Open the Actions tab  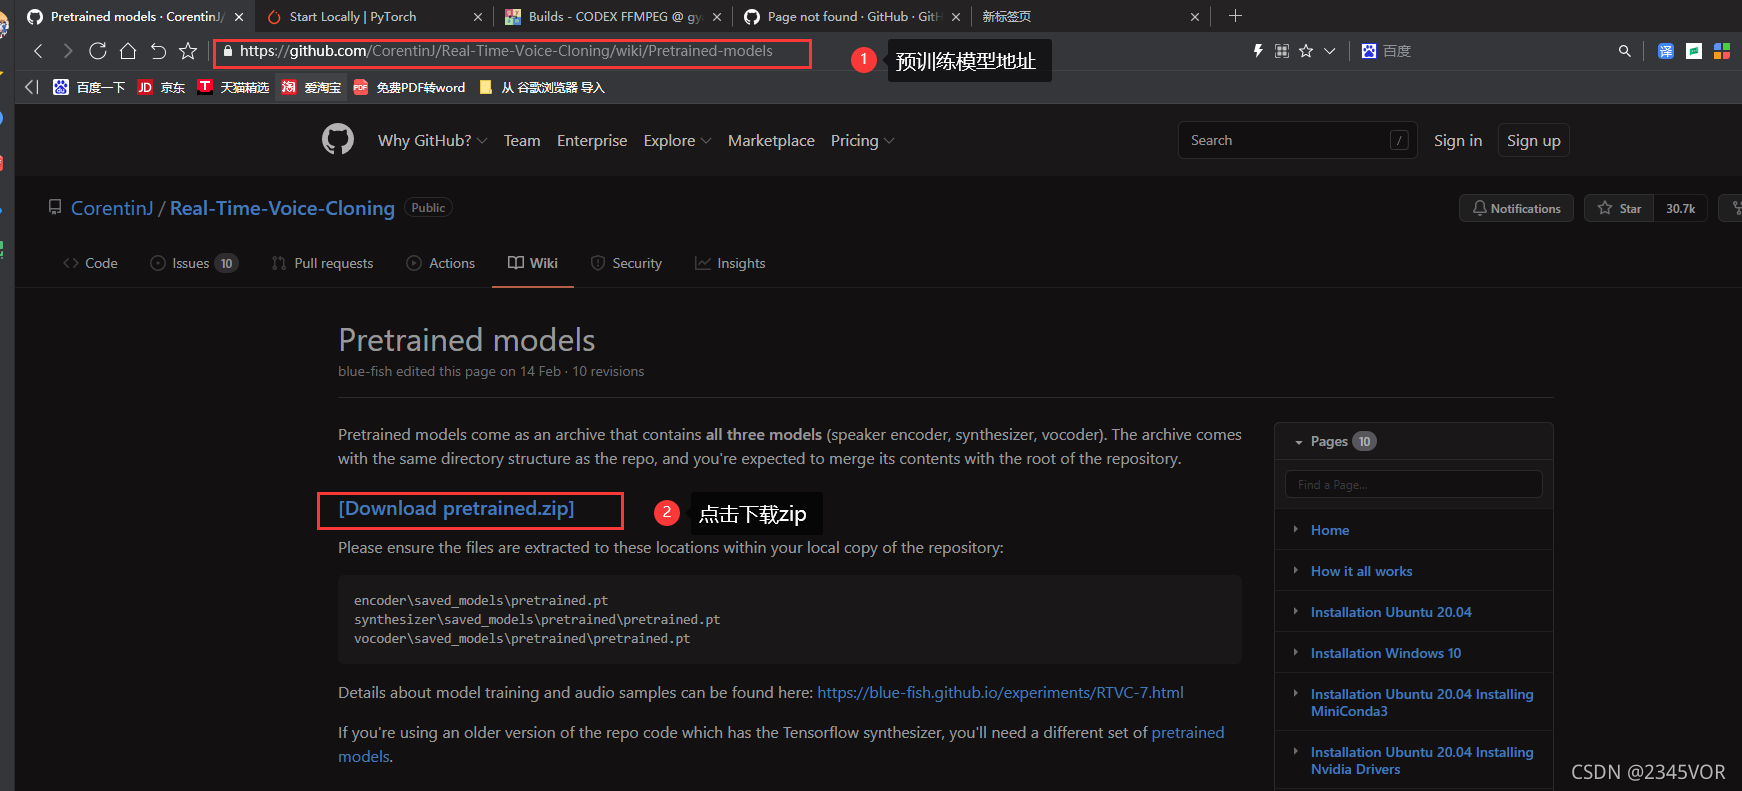[440, 263]
